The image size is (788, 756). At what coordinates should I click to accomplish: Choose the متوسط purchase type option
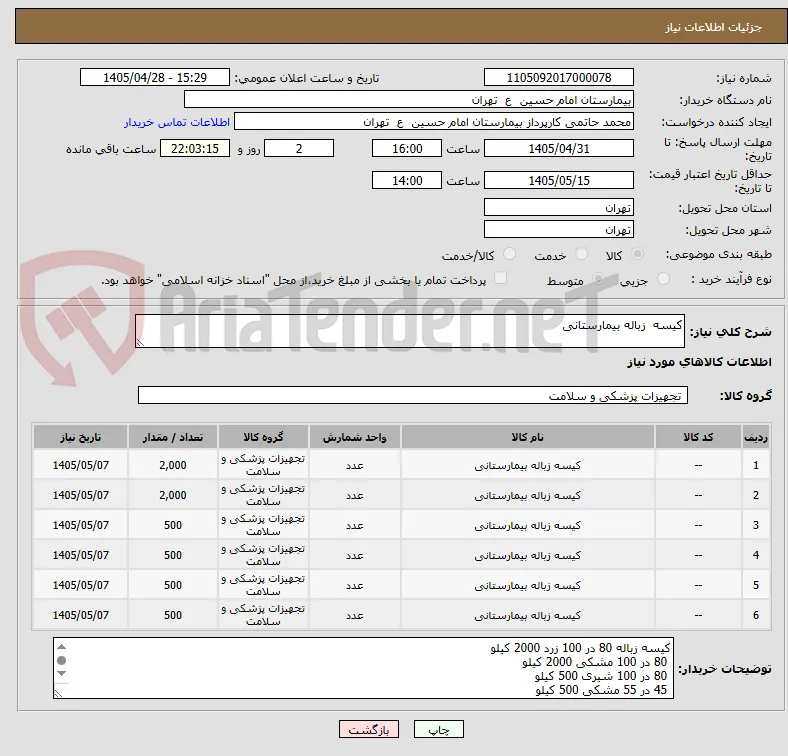[598, 279]
